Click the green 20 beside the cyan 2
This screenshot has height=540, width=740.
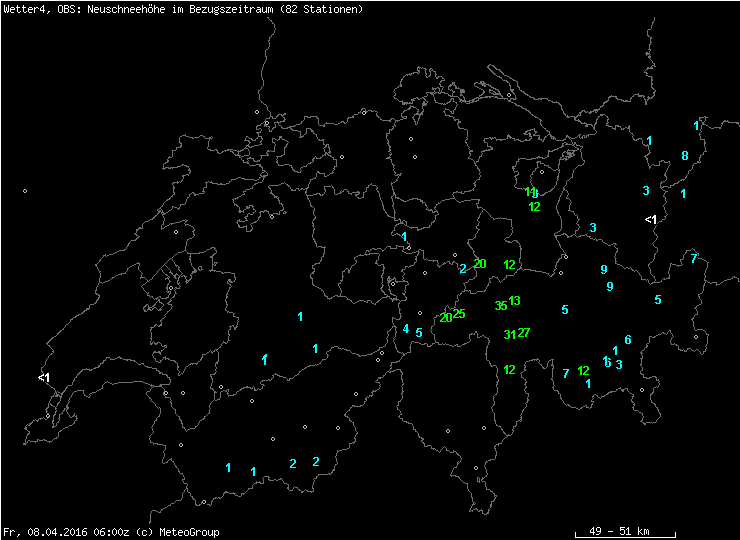click(480, 264)
